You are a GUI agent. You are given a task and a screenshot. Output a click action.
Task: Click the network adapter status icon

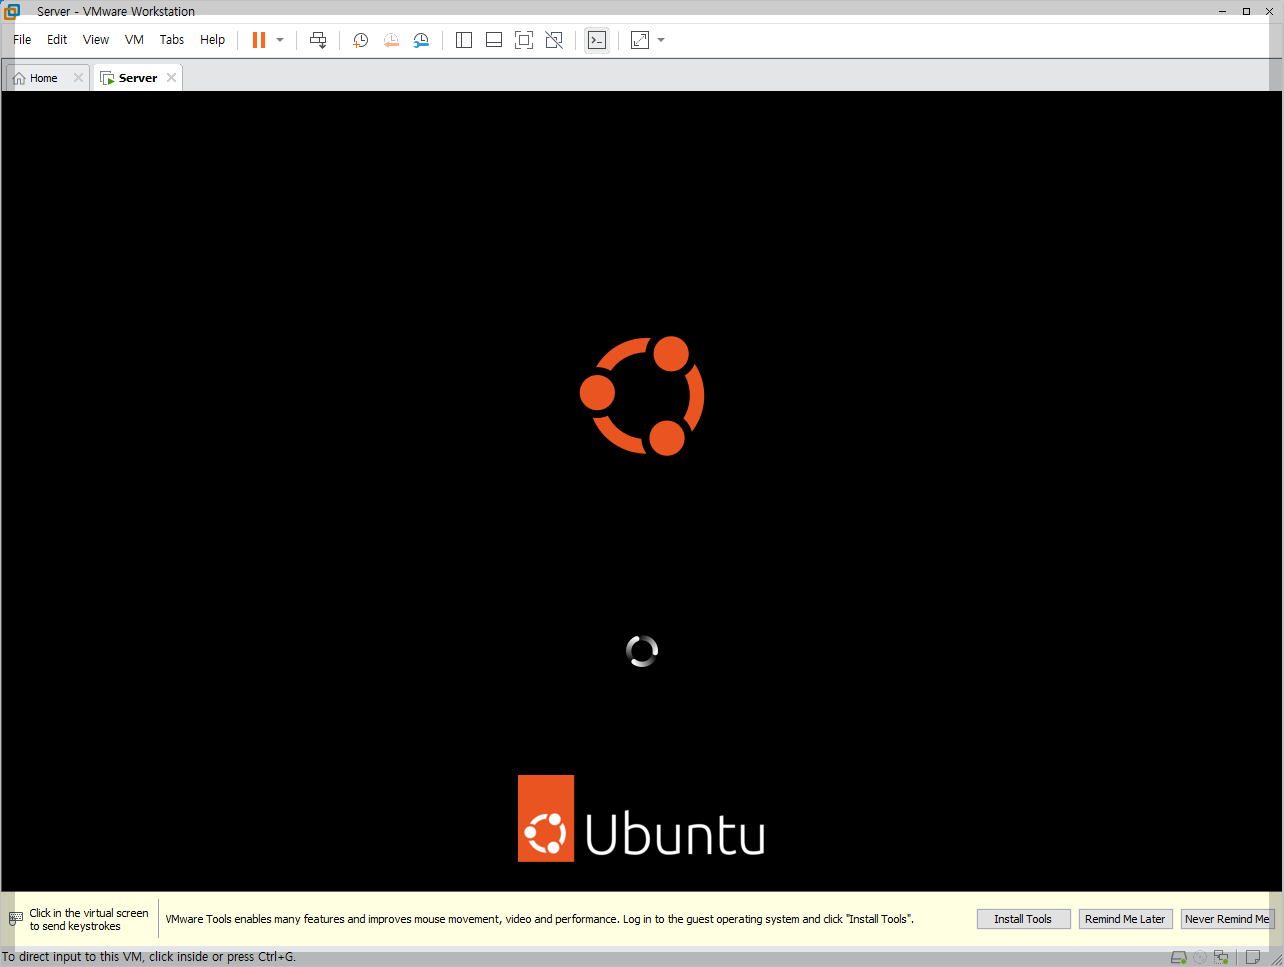click(1221, 957)
